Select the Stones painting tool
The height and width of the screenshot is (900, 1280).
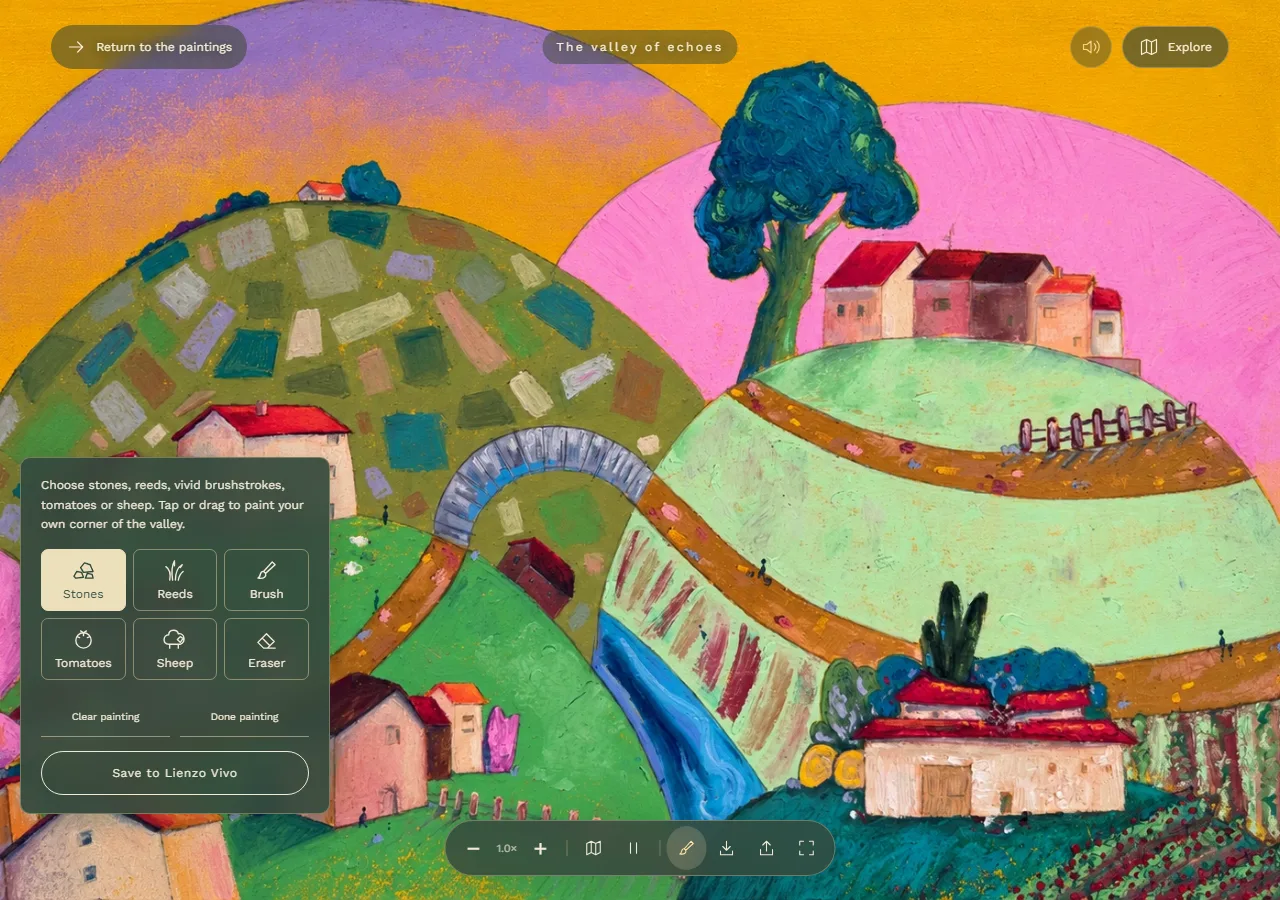point(83,580)
